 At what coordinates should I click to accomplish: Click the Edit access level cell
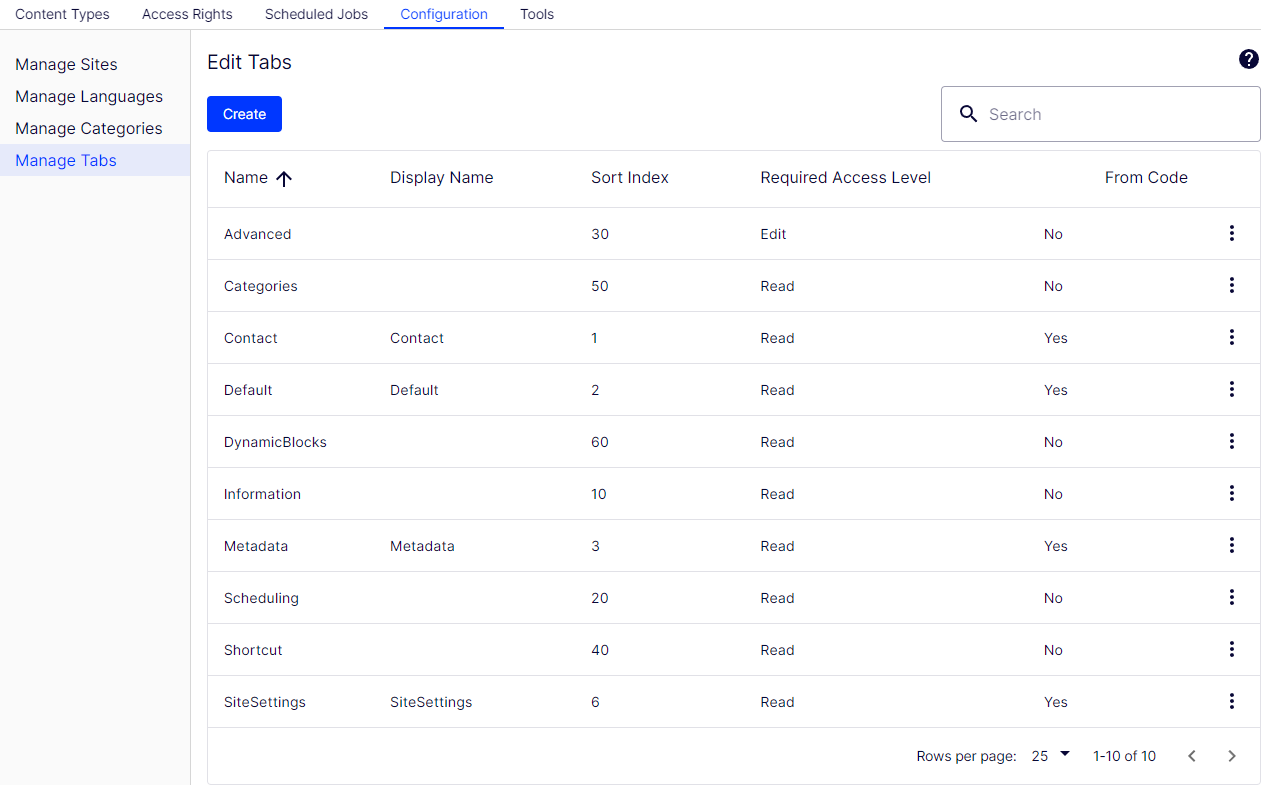(x=773, y=234)
